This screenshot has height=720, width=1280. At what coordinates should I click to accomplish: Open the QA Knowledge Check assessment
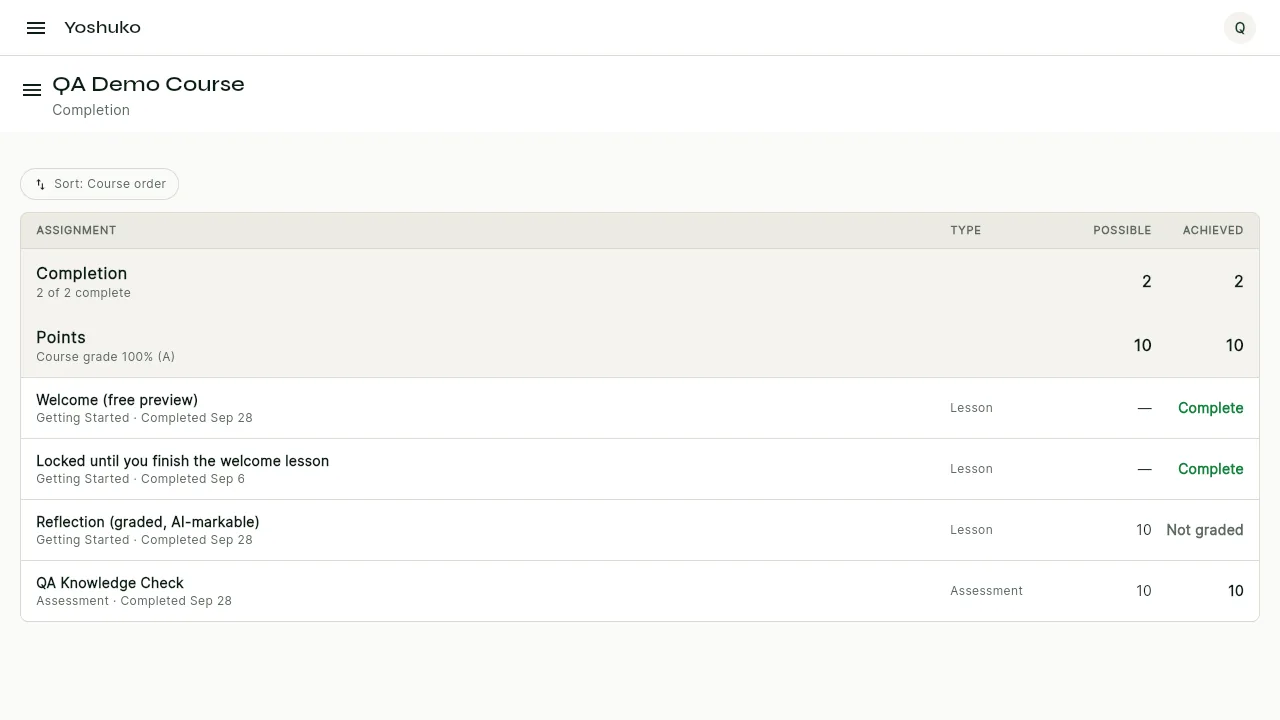[110, 583]
